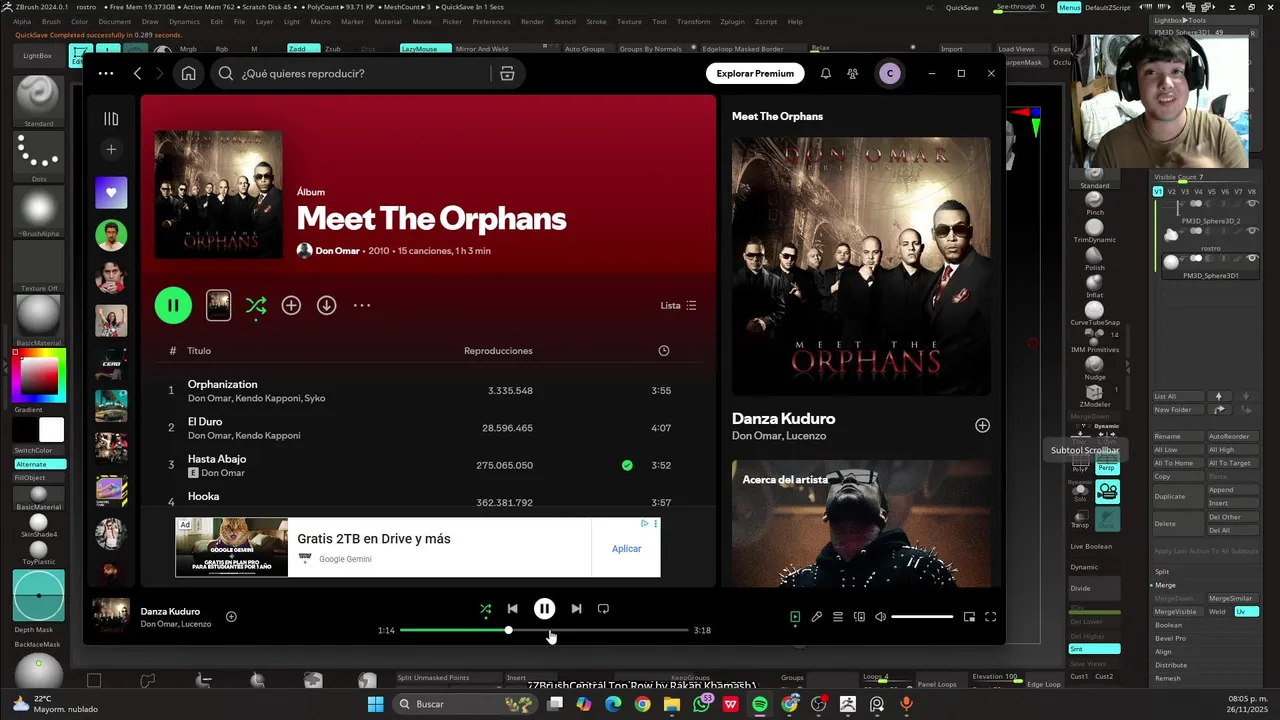Open ZBrush Zplugin menu
This screenshot has height=720, width=1280.
click(x=732, y=21)
